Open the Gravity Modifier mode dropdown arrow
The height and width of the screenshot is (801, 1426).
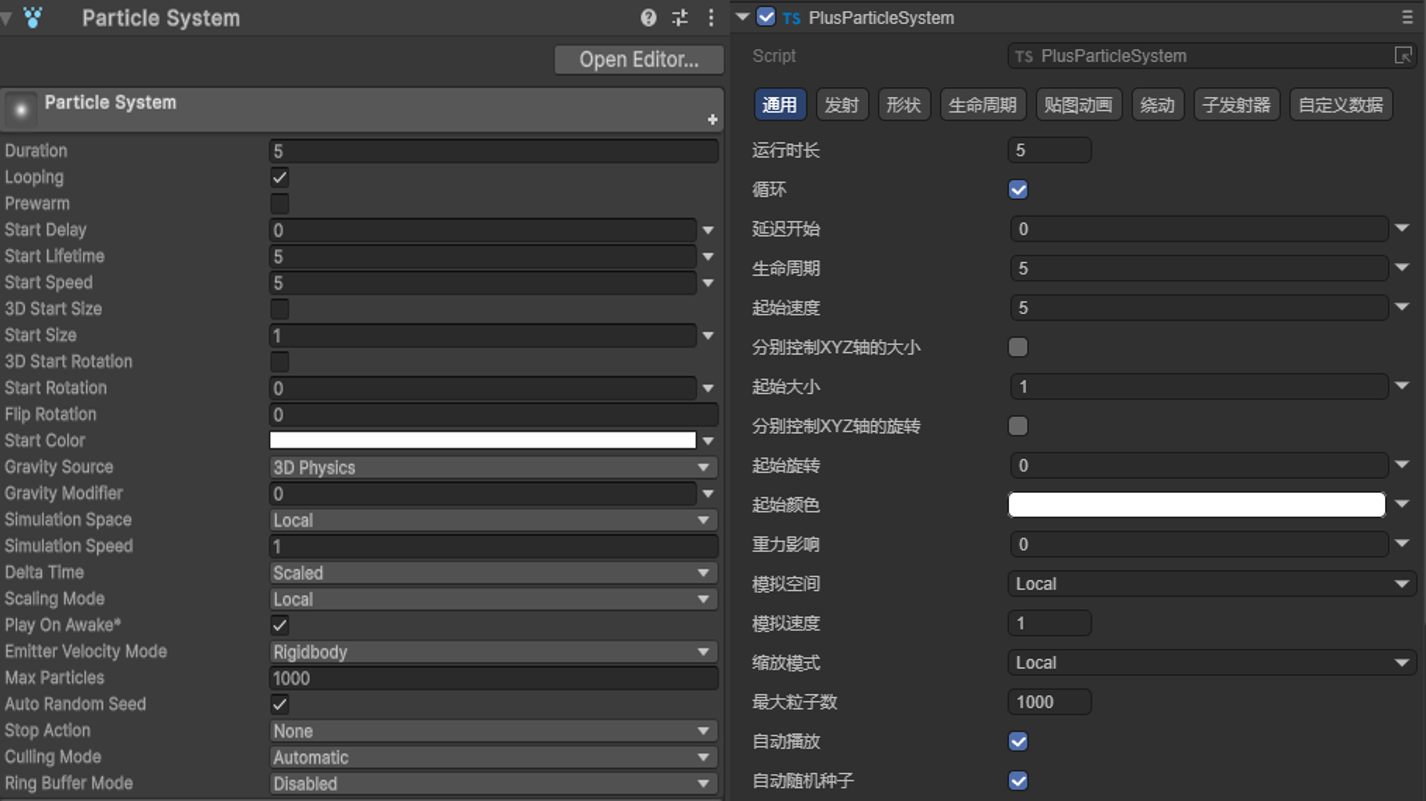coord(708,494)
